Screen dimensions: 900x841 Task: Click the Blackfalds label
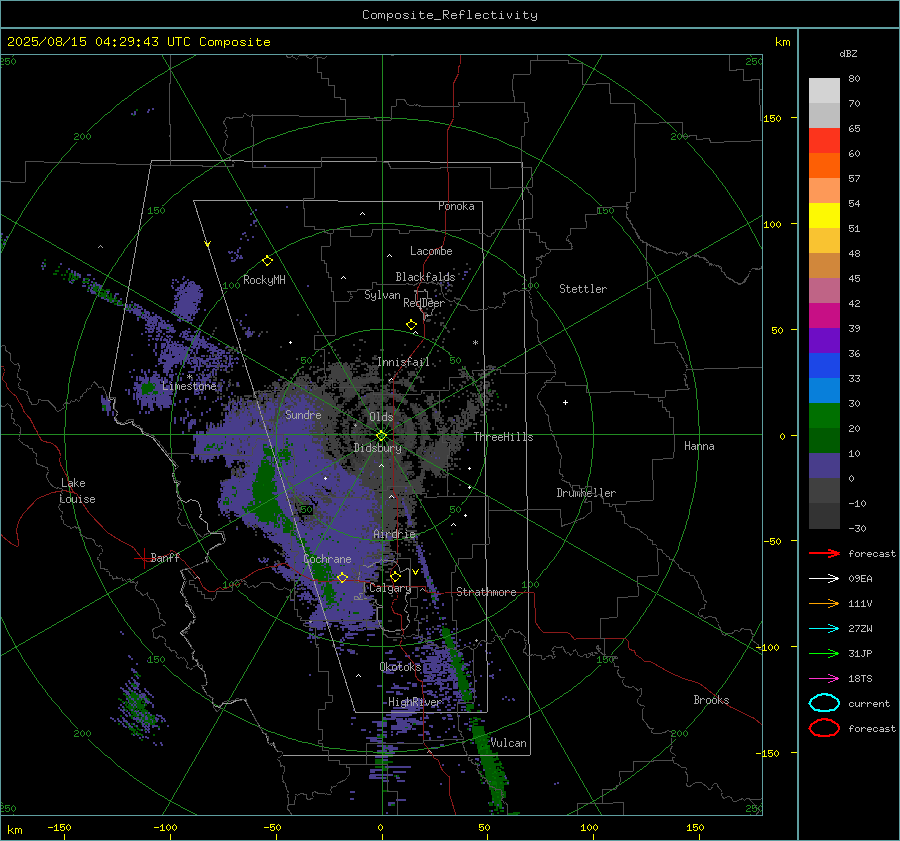tap(425, 277)
